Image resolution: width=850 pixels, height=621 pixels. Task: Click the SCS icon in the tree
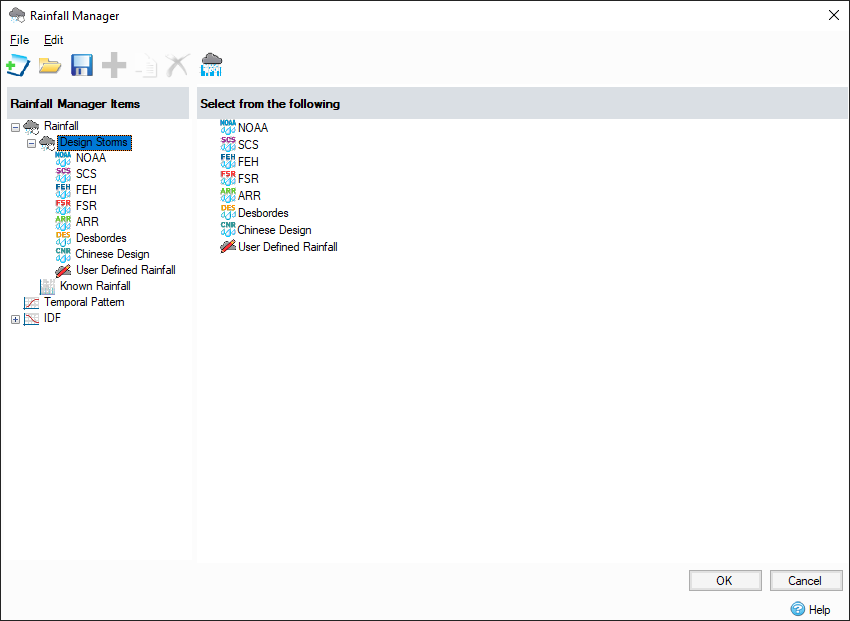63,174
